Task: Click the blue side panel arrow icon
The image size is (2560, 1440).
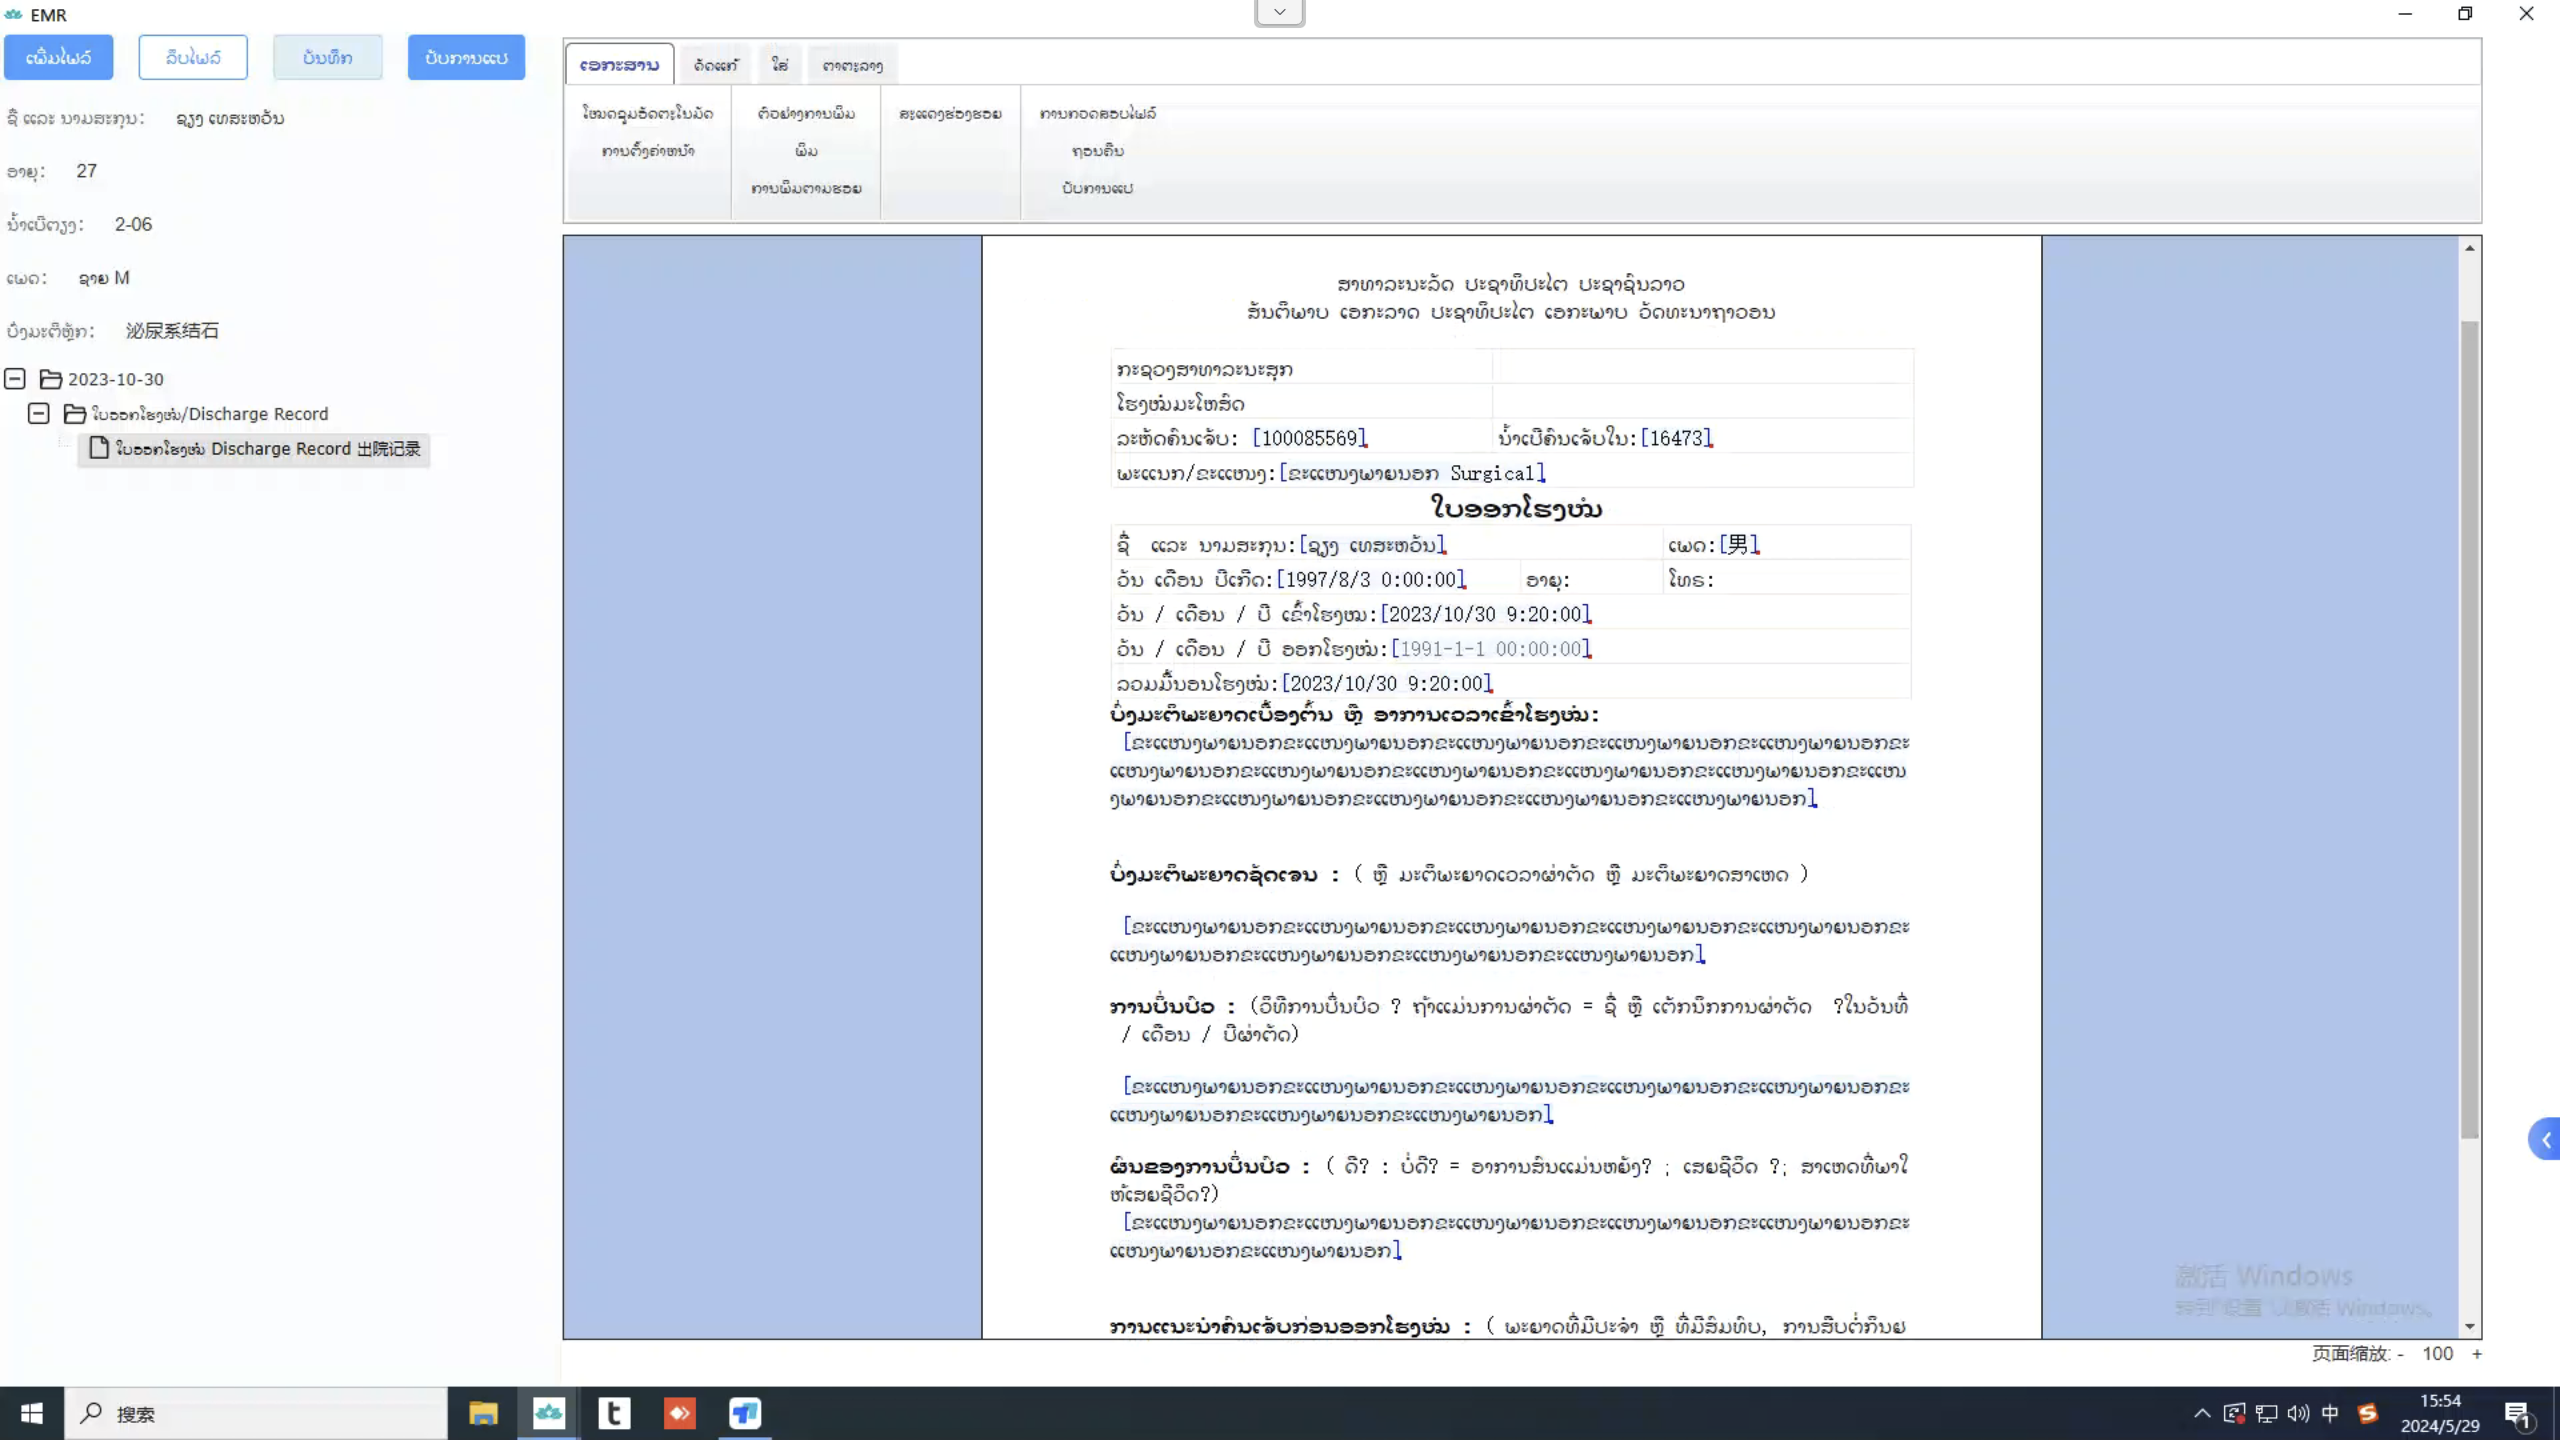Action: pyautogui.click(x=2545, y=1139)
